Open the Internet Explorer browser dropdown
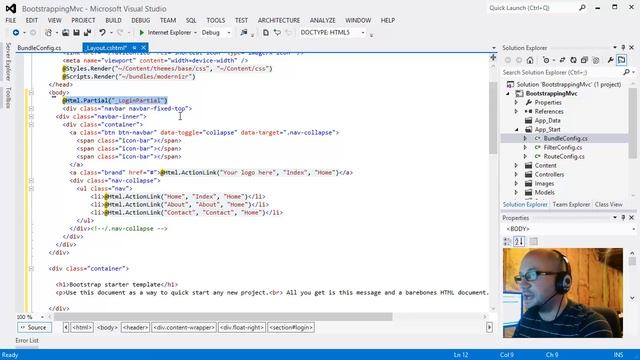Image resolution: width=640 pixels, height=360 pixels. [x=196, y=33]
